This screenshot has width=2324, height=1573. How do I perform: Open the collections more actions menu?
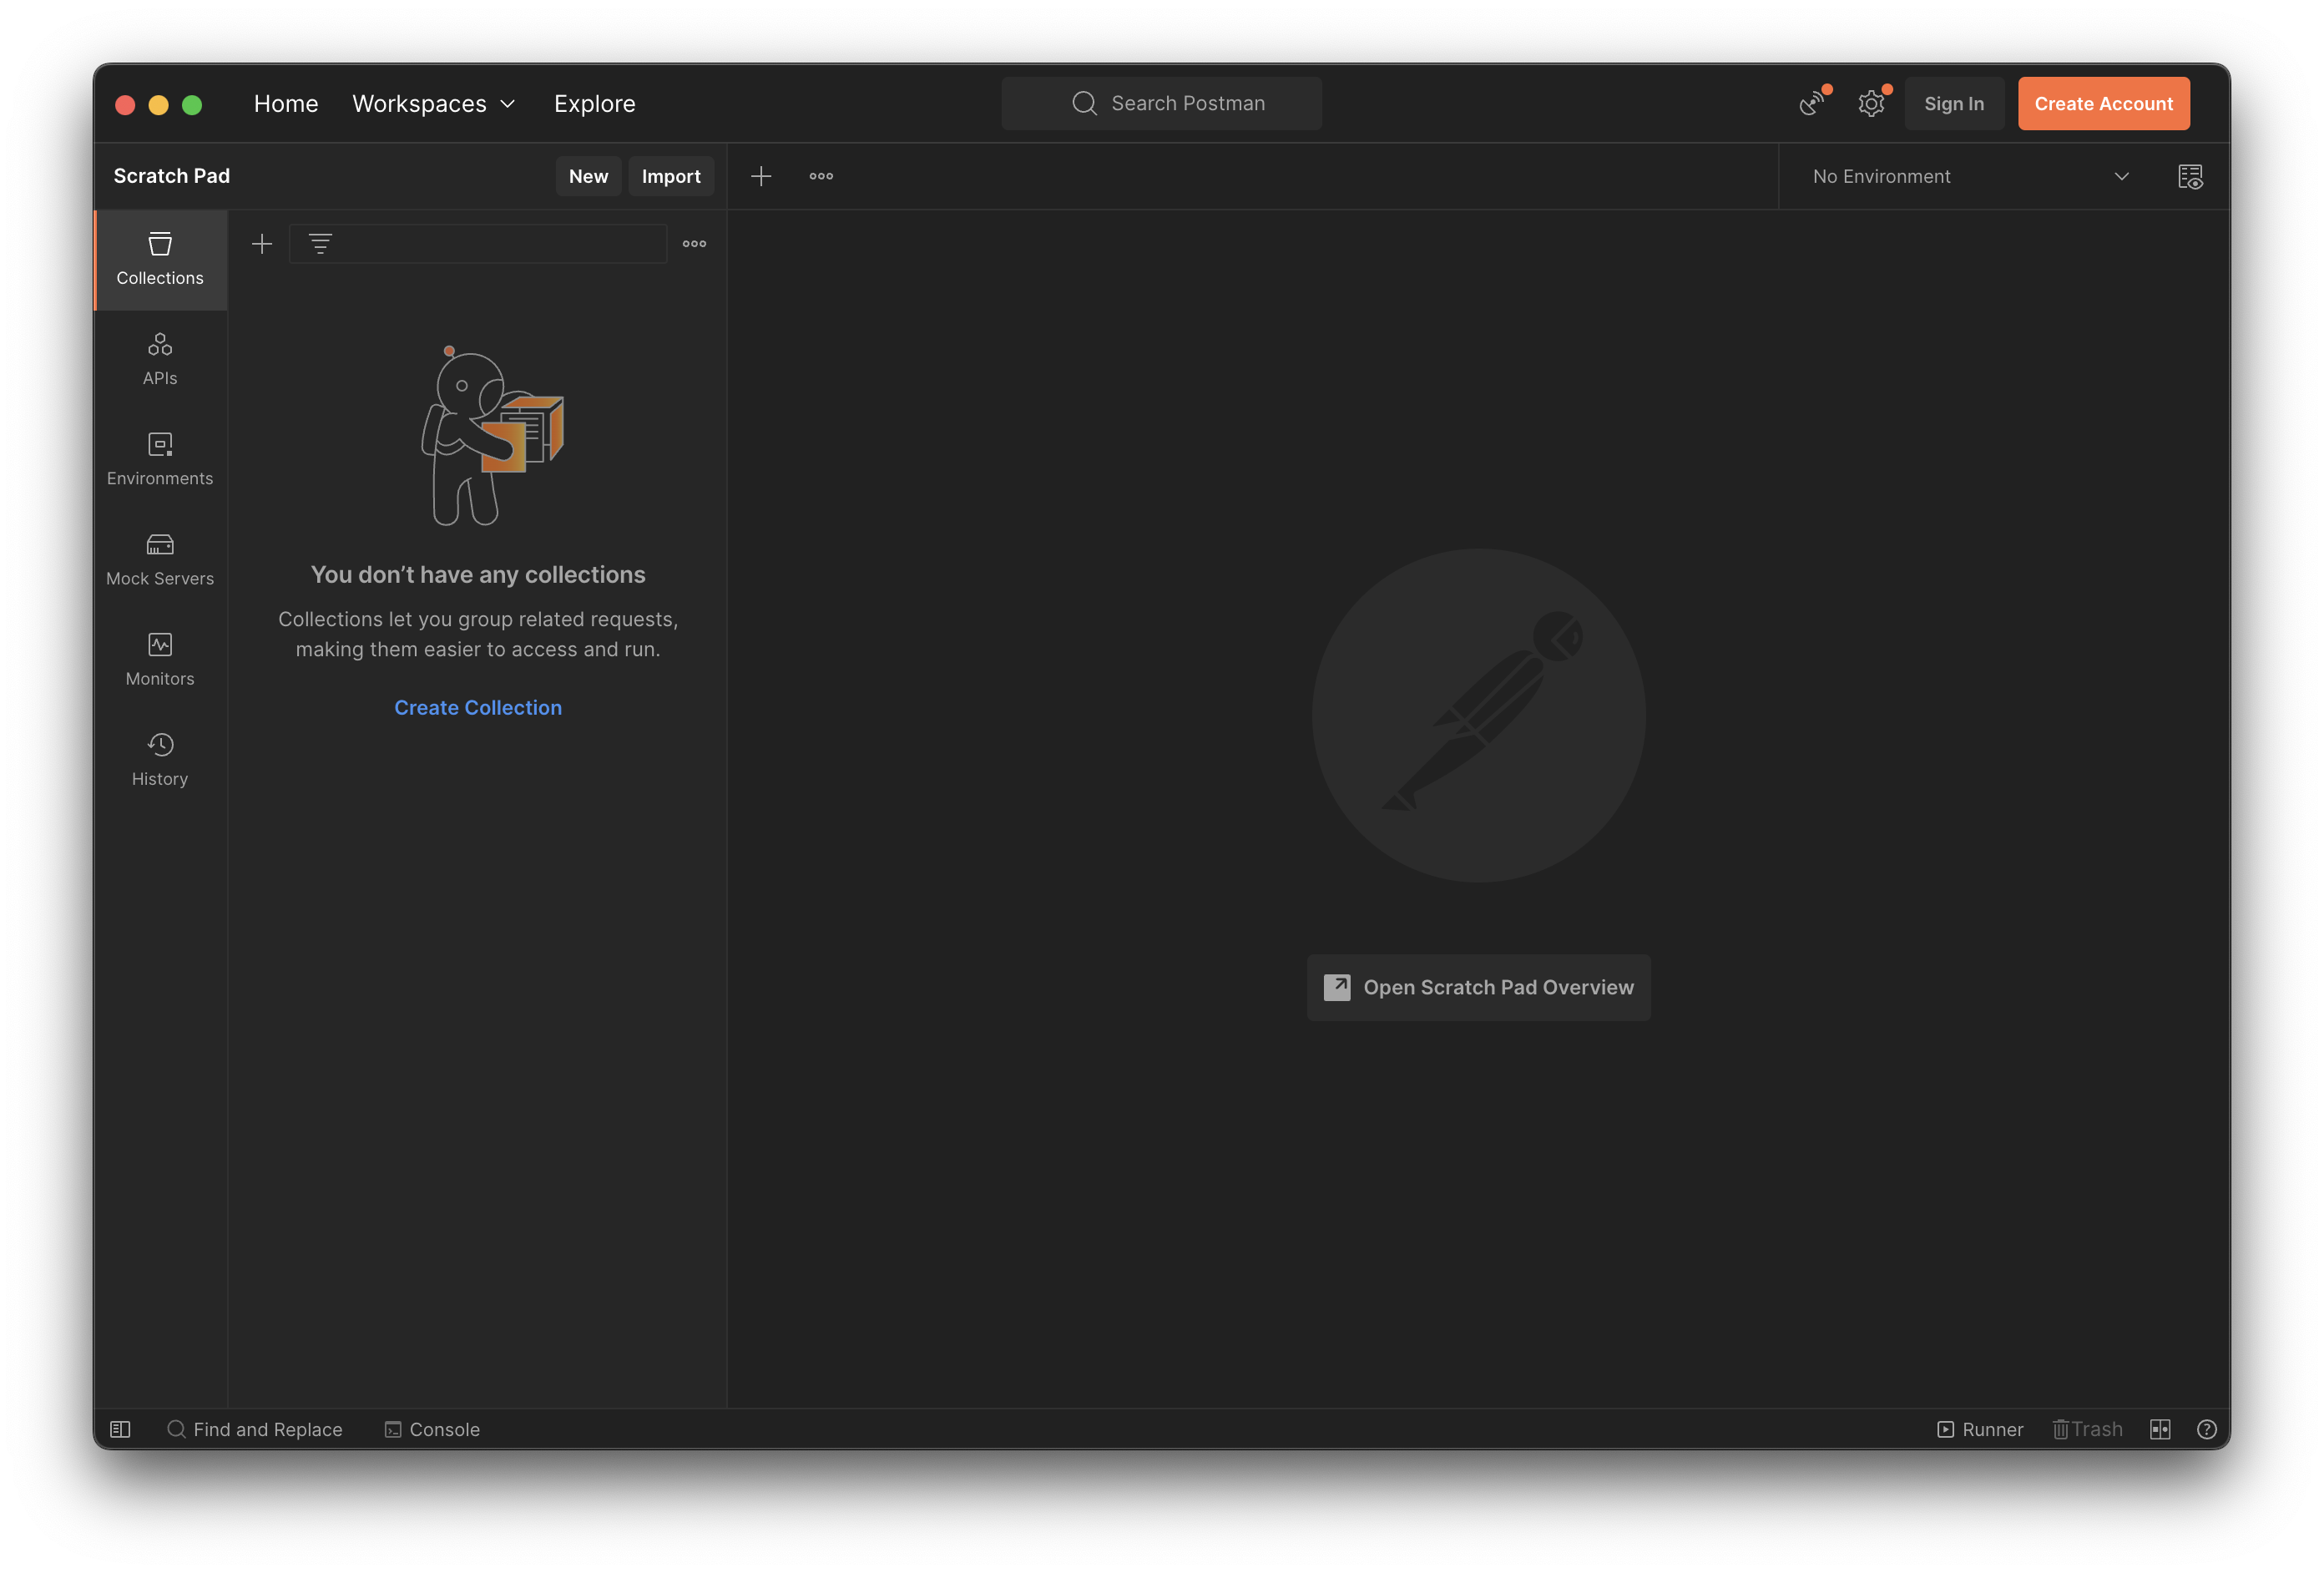(x=694, y=243)
